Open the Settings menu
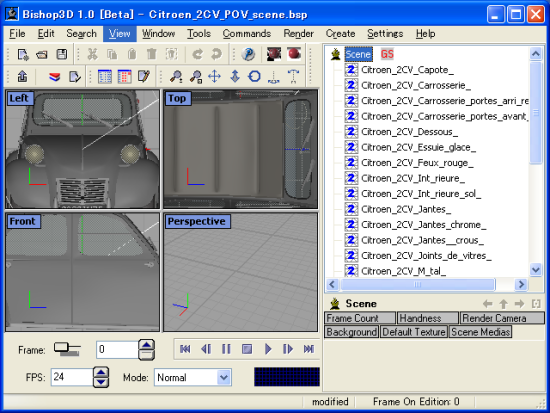 (385, 34)
